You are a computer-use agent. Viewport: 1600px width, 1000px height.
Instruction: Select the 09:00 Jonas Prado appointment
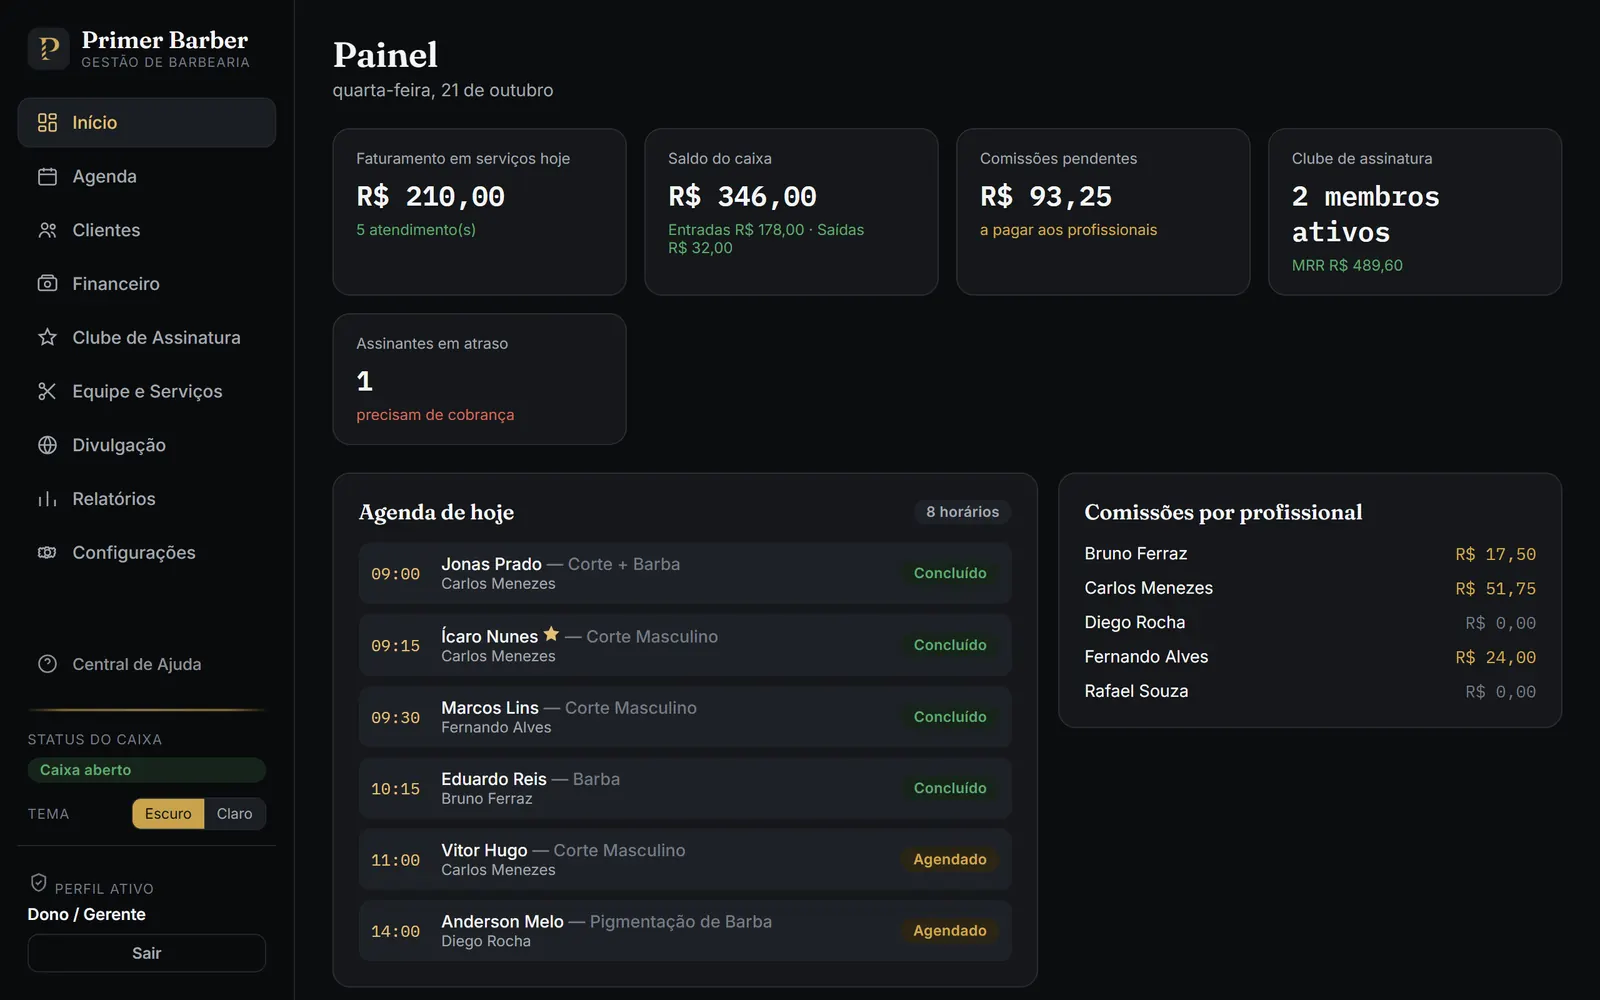[x=685, y=574]
